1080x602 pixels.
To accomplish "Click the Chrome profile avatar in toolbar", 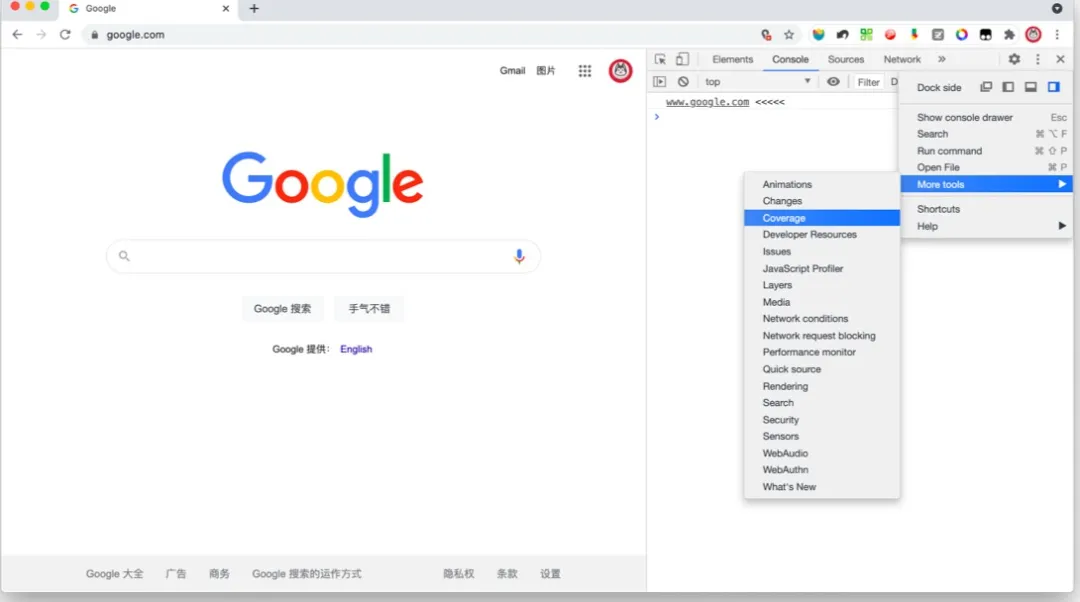I will 1033,34.
